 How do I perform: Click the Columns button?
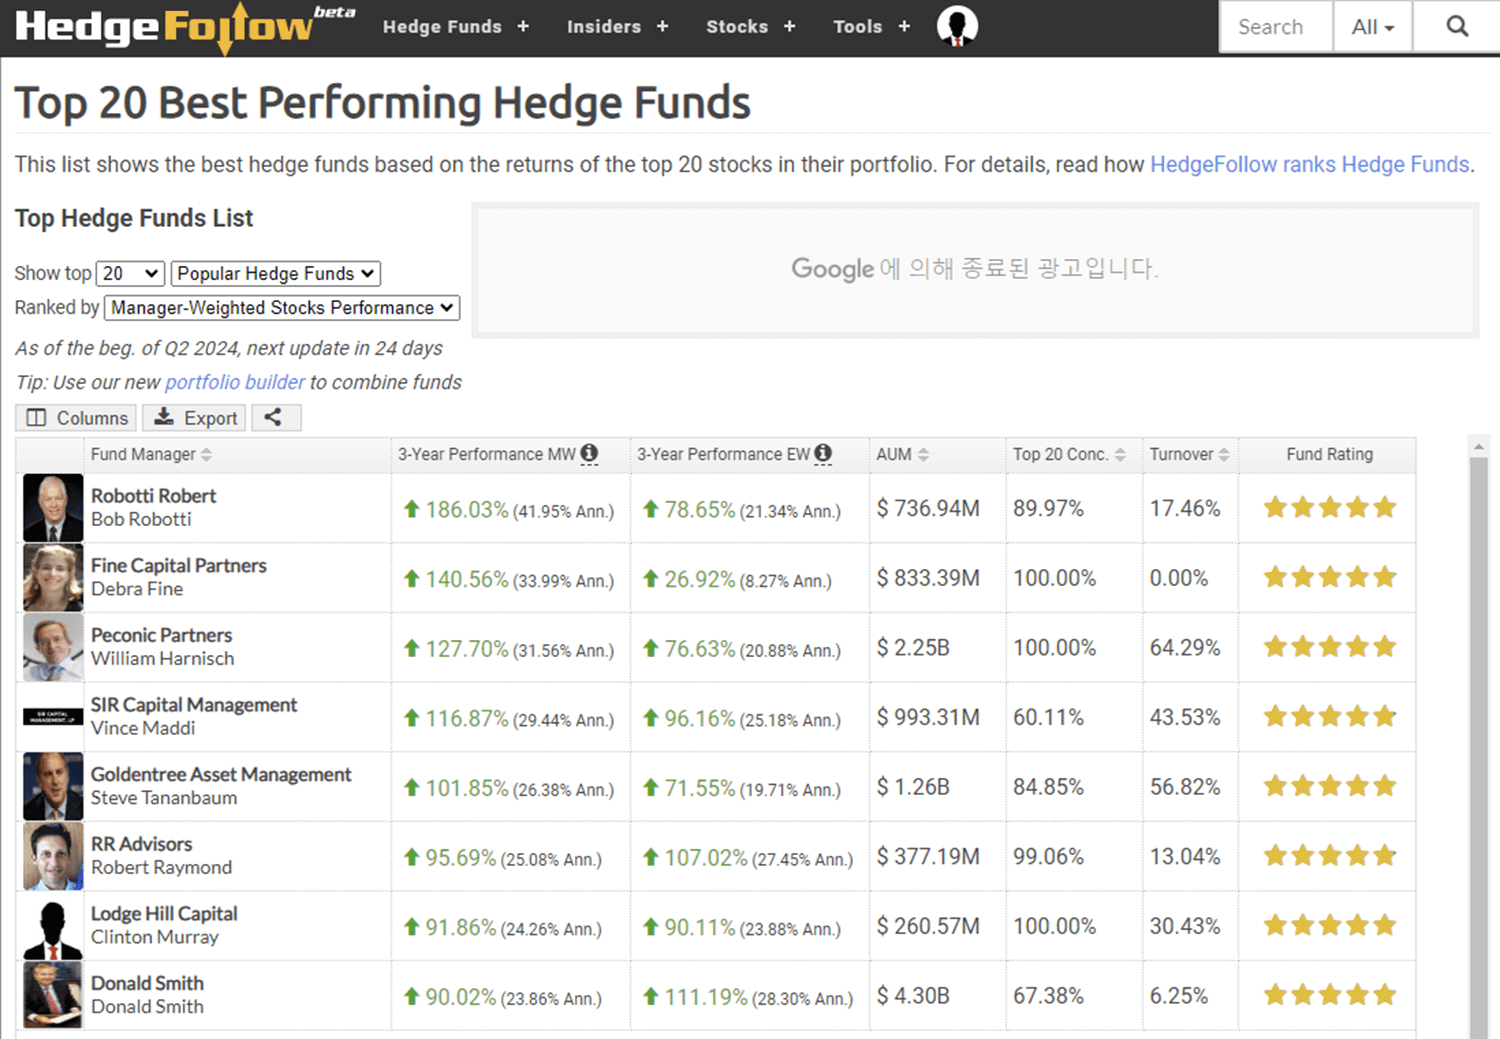click(x=78, y=417)
